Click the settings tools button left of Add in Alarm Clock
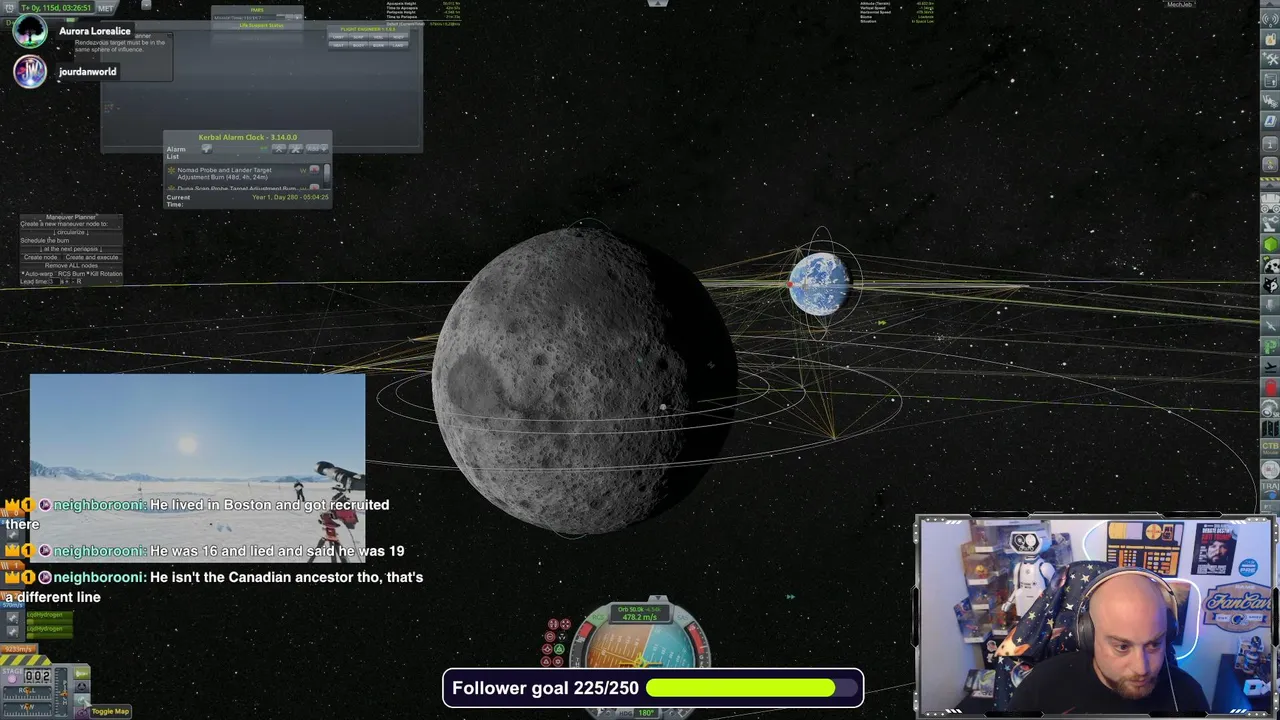The image size is (1280, 720). pos(296,149)
